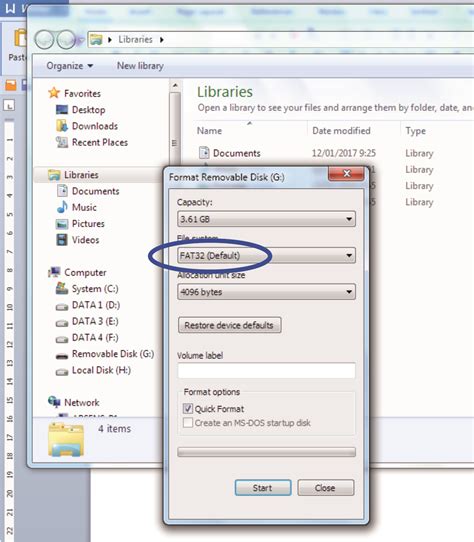Sort by the Name column header
This screenshot has height=542, width=474.
(x=209, y=131)
